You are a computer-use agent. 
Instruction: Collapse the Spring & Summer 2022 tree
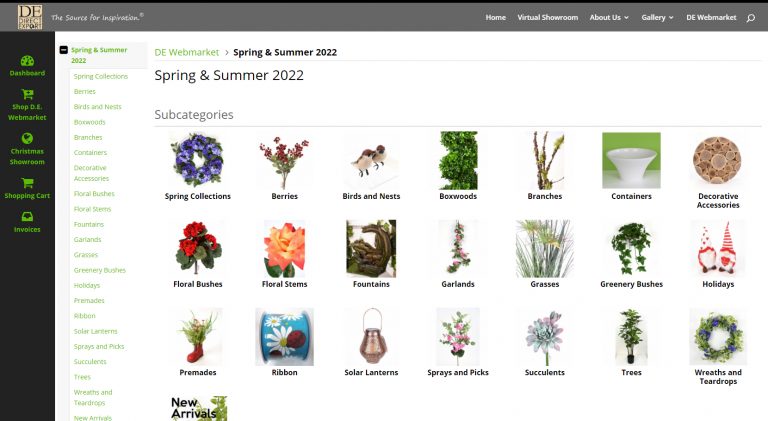pyautogui.click(x=64, y=49)
